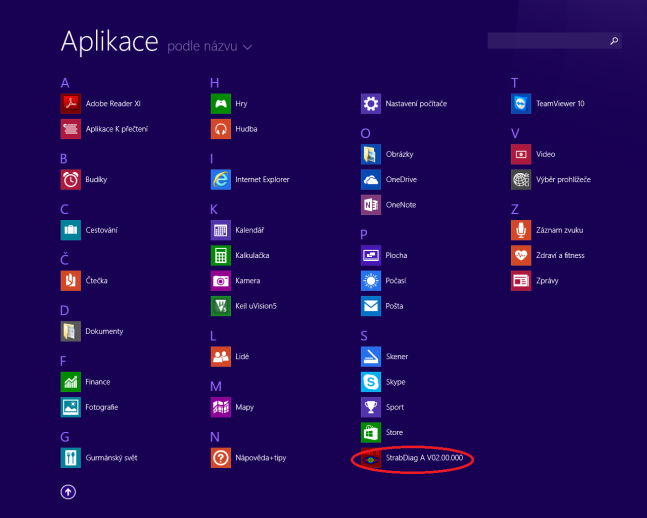647x518 pixels.
Task: Open the Cestování suitcase icon
Action: 71,230
